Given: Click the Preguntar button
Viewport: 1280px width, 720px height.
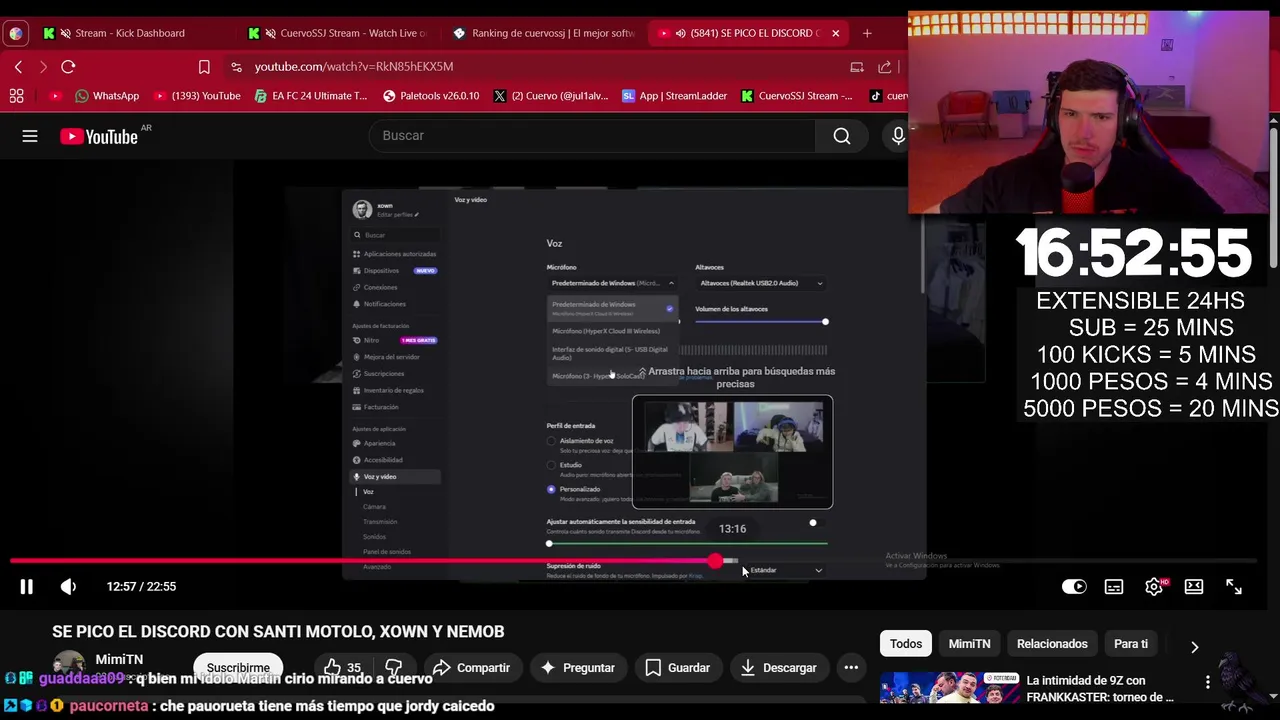Looking at the screenshot, I should (x=578, y=668).
